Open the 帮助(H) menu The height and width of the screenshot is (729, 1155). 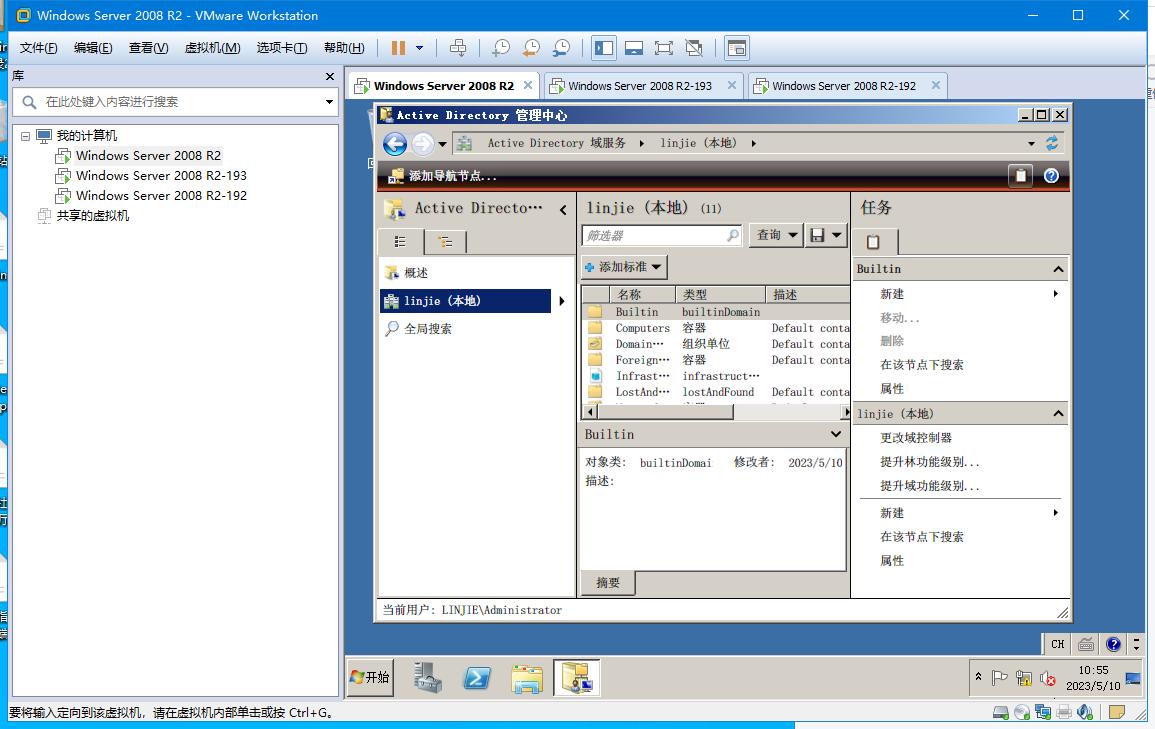344,48
